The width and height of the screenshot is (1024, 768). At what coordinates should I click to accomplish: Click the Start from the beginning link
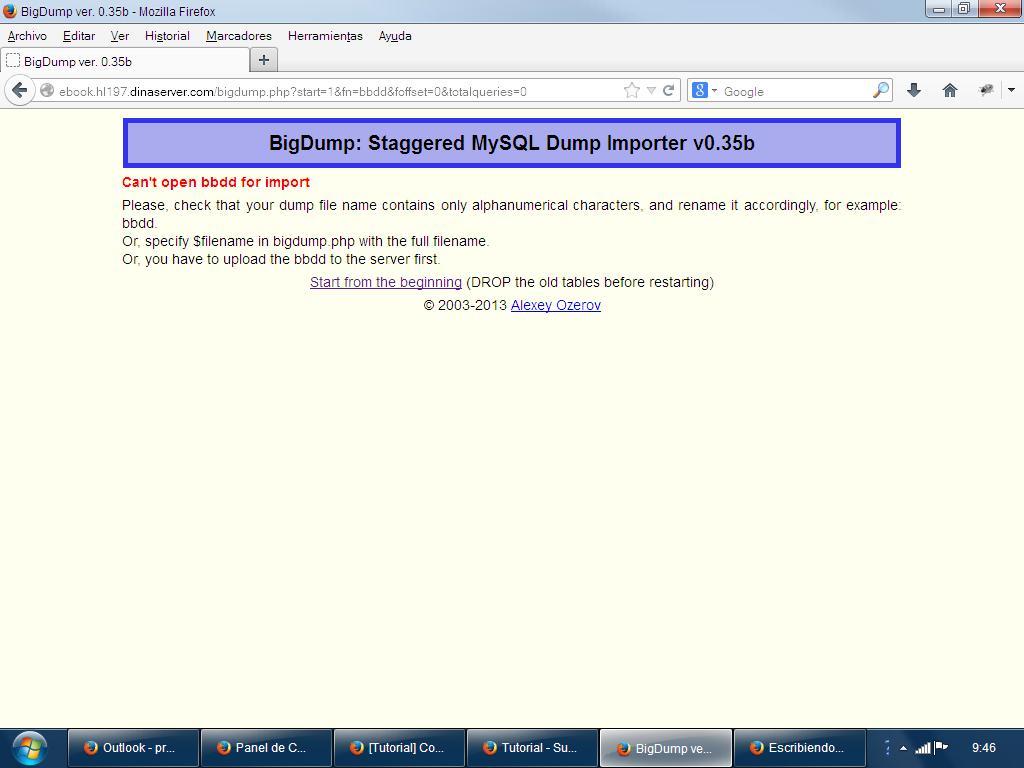coord(385,282)
